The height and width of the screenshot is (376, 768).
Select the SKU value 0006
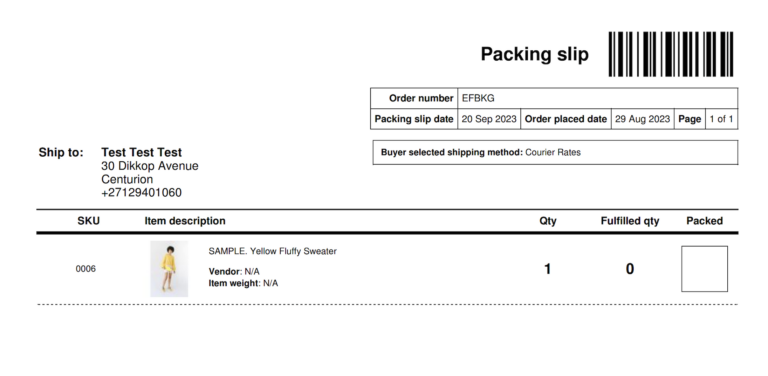pyautogui.click(x=86, y=269)
